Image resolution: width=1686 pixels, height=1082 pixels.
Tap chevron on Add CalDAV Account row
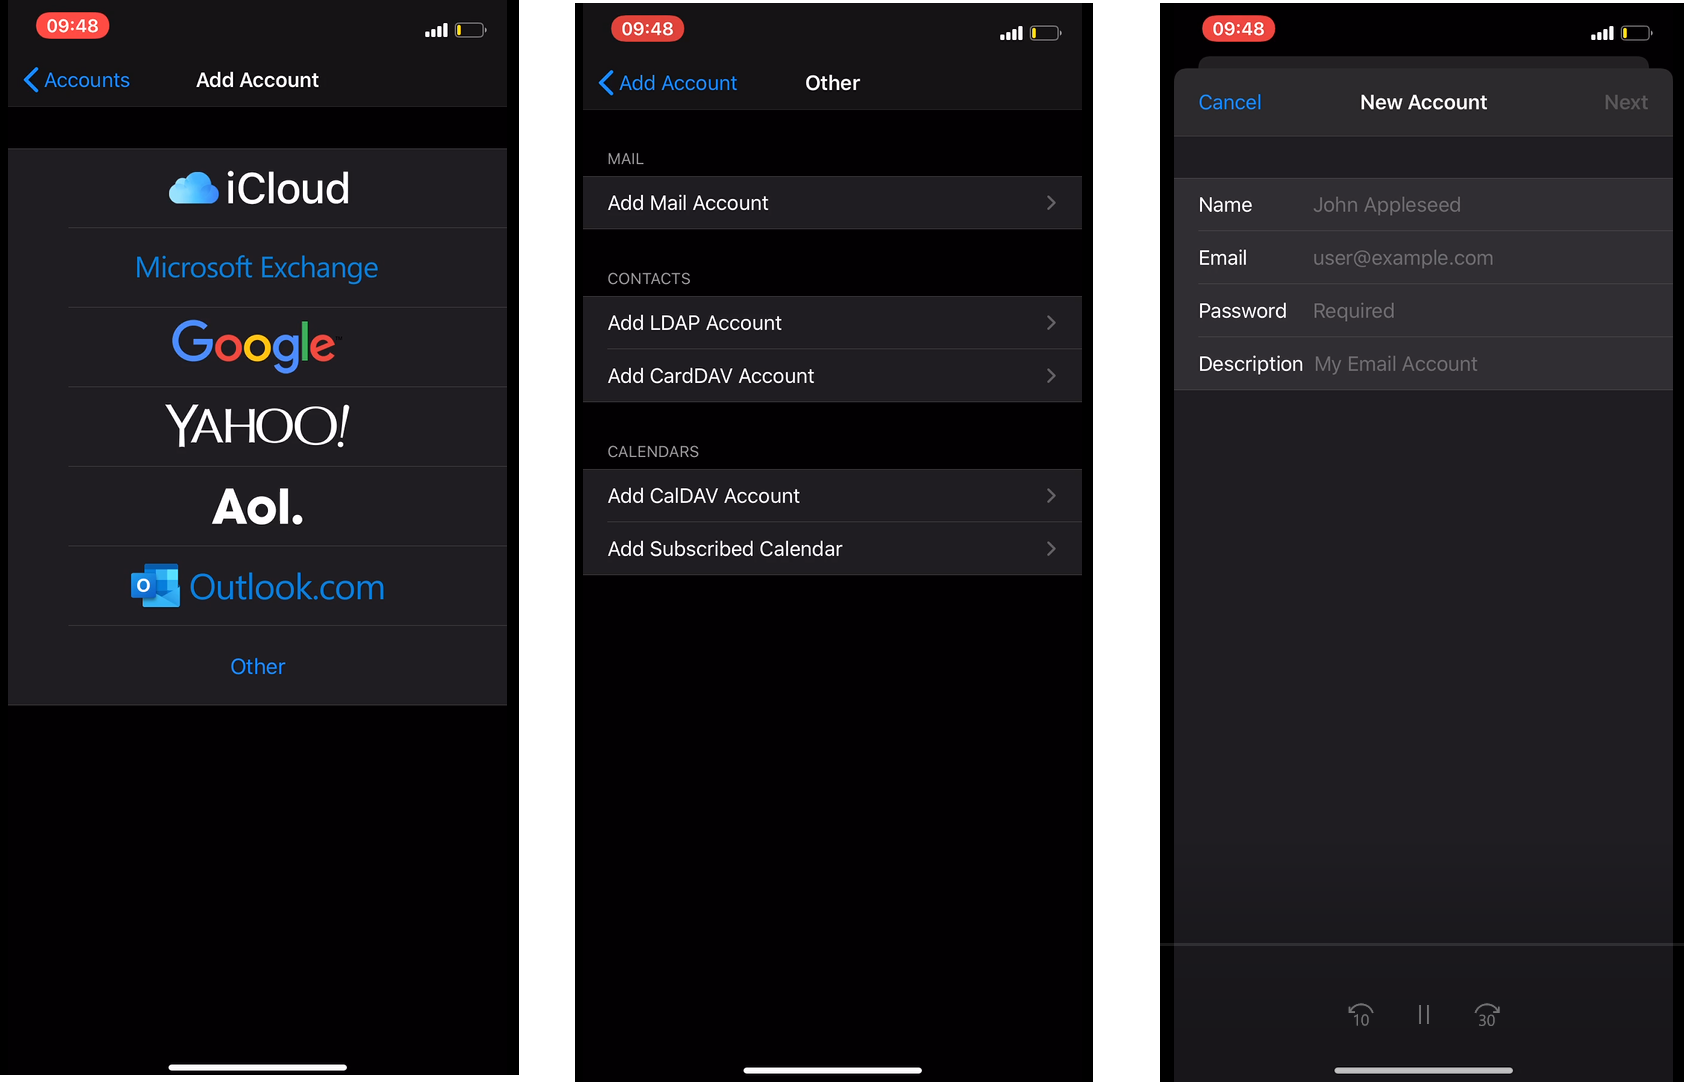pos(1051,496)
